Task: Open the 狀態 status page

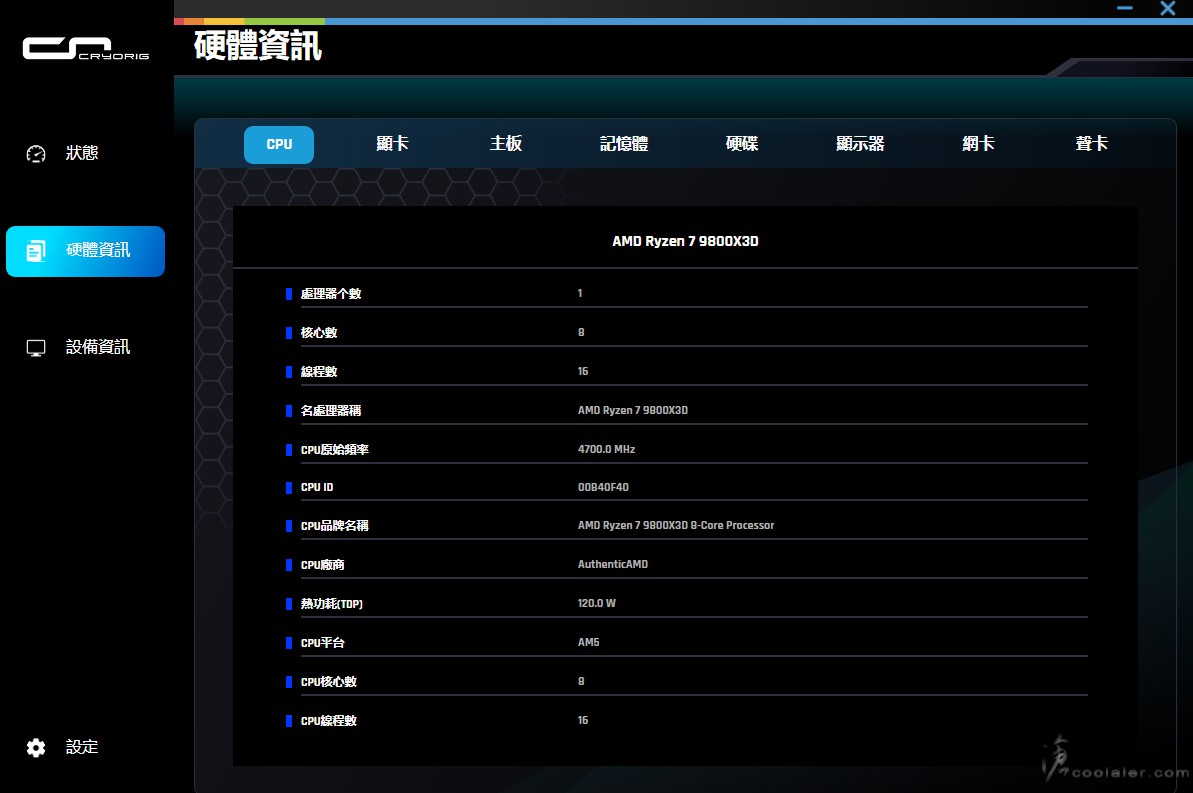Action: pyautogui.click(x=82, y=154)
